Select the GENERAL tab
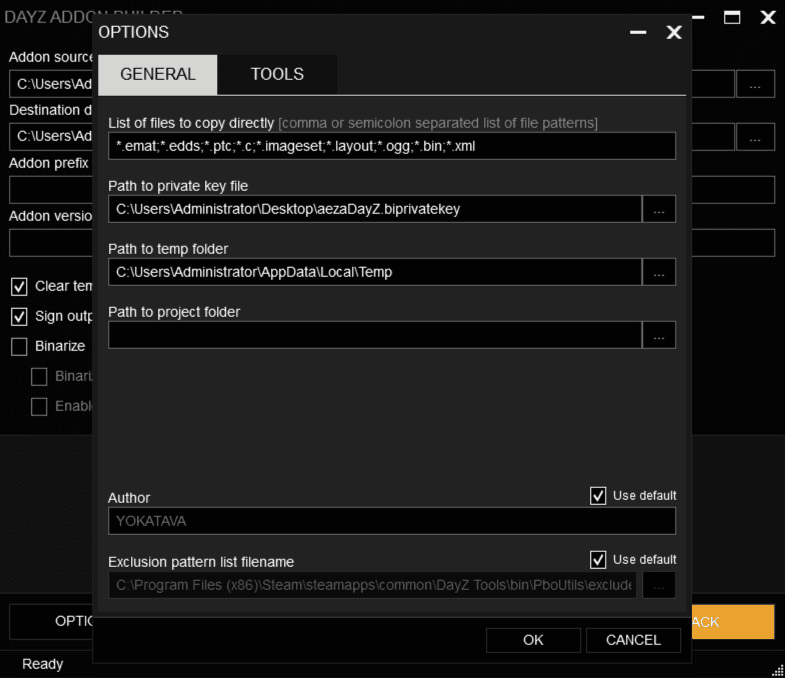Viewport: 785px width, 678px height. (157, 74)
